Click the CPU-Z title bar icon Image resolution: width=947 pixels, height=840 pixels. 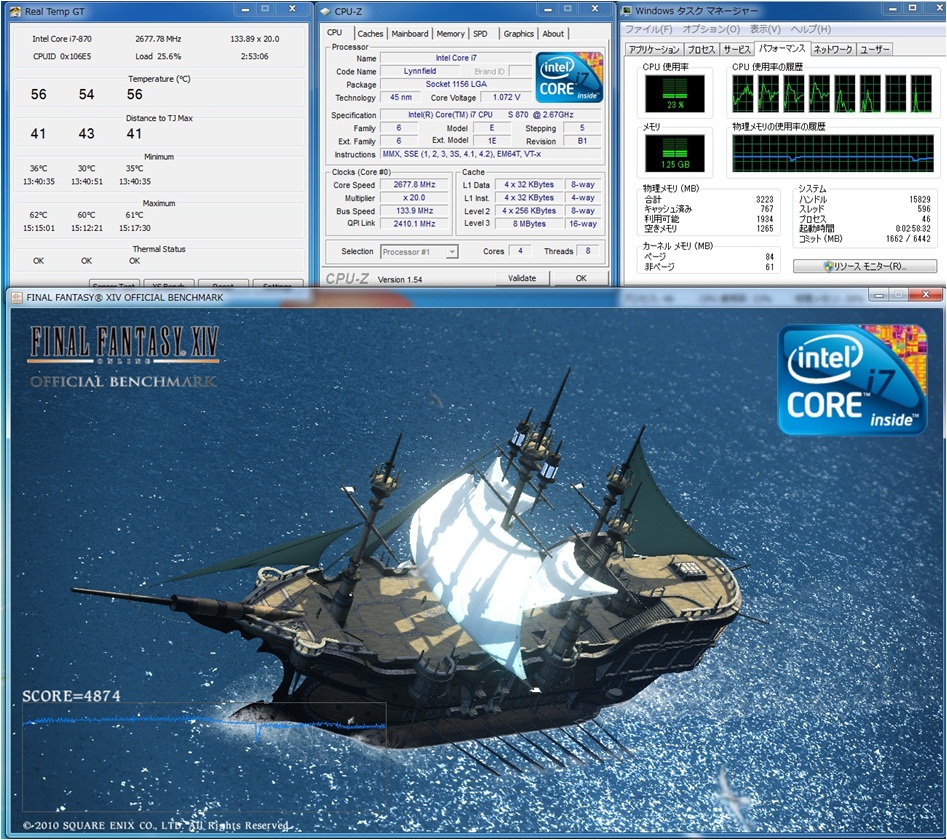coord(326,11)
